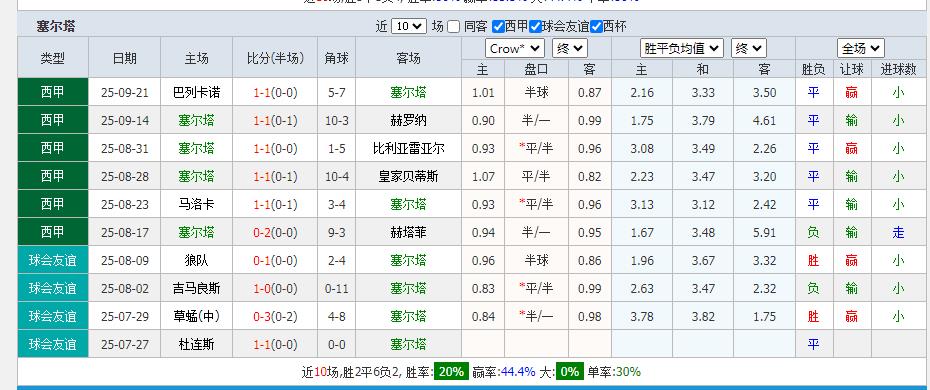Open score 0-3(0-2) against 草蜢(中)
This screenshot has width=930, height=390.
(x=275, y=316)
